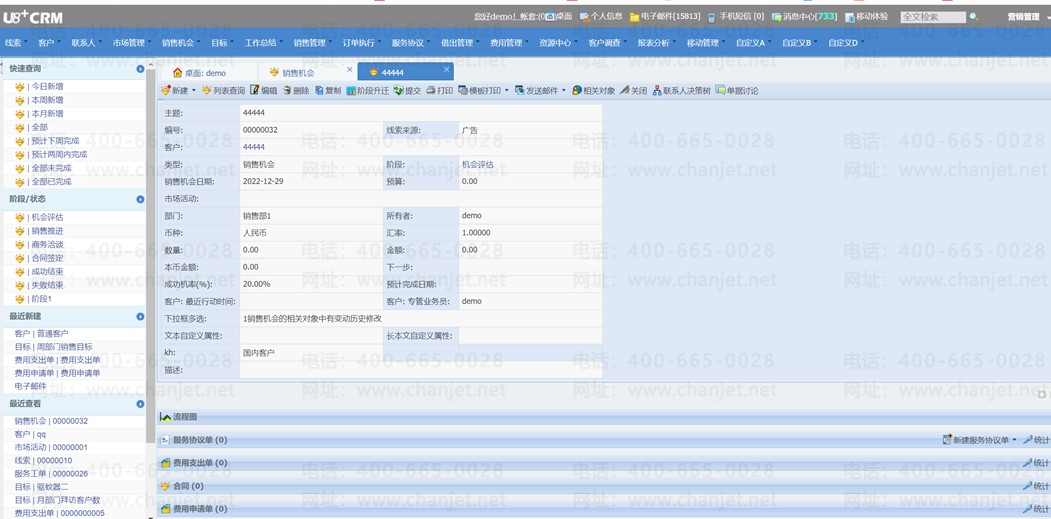Open the 市场管理 menu
1051x519 pixels.
point(131,43)
